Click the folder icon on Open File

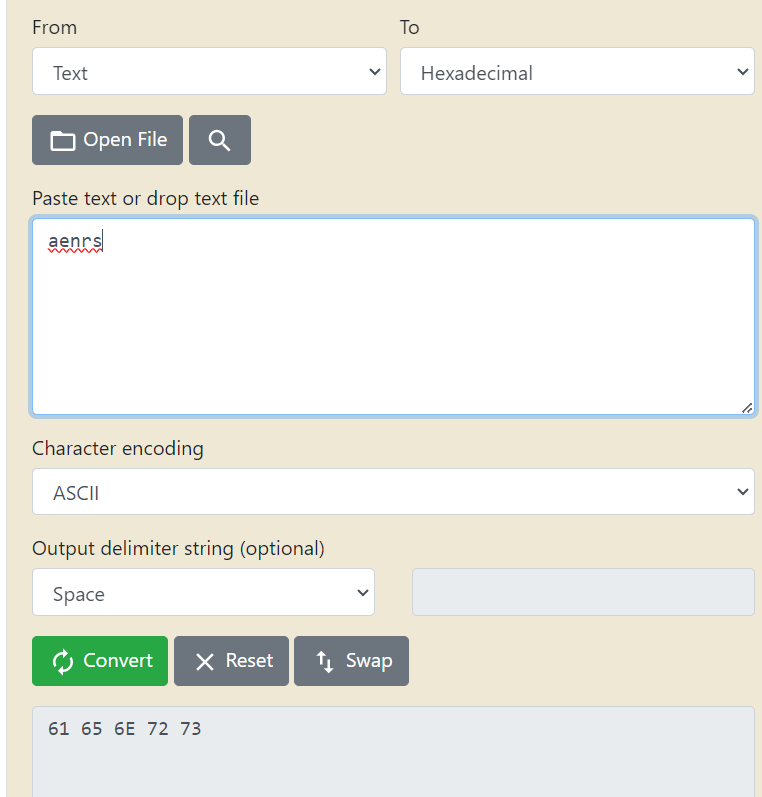[x=63, y=141]
